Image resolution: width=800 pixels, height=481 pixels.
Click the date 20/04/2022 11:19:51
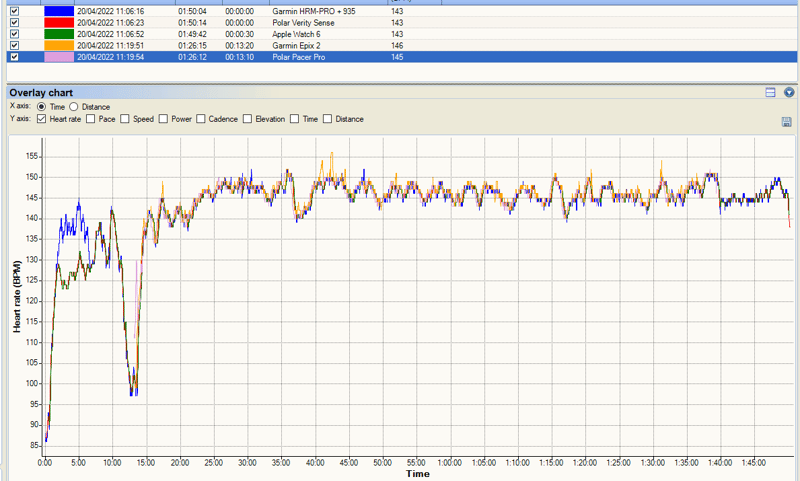click(x=111, y=45)
